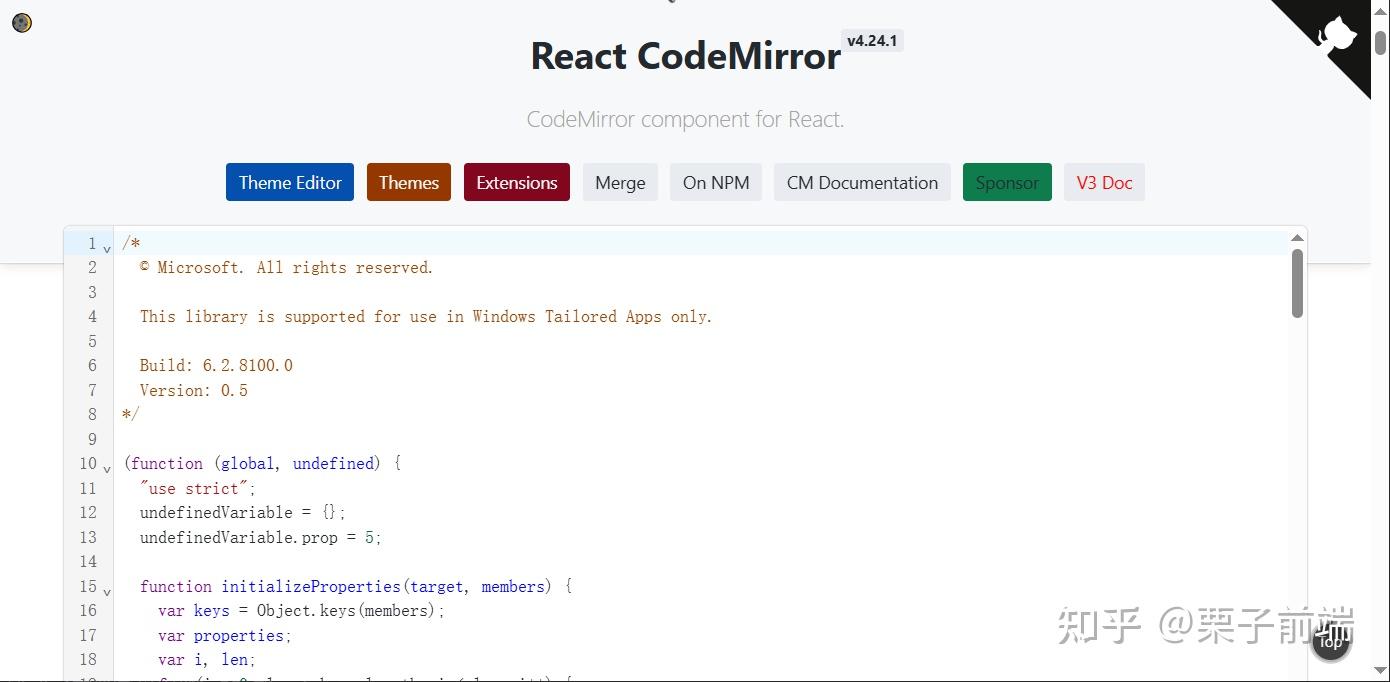Open the Merge demo
The image size is (1390, 682).
click(x=619, y=182)
